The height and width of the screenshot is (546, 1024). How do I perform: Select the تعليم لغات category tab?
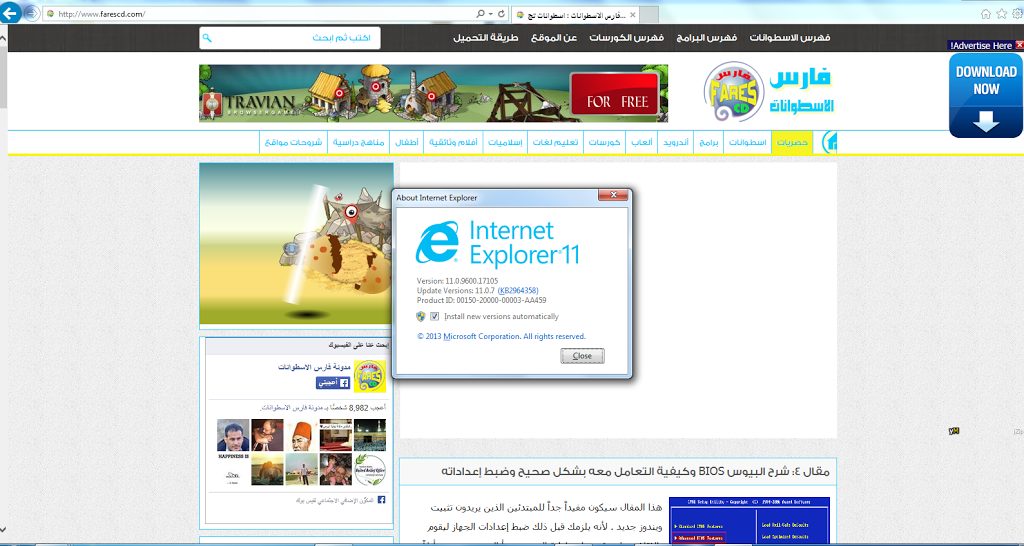pyautogui.click(x=555, y=142)
